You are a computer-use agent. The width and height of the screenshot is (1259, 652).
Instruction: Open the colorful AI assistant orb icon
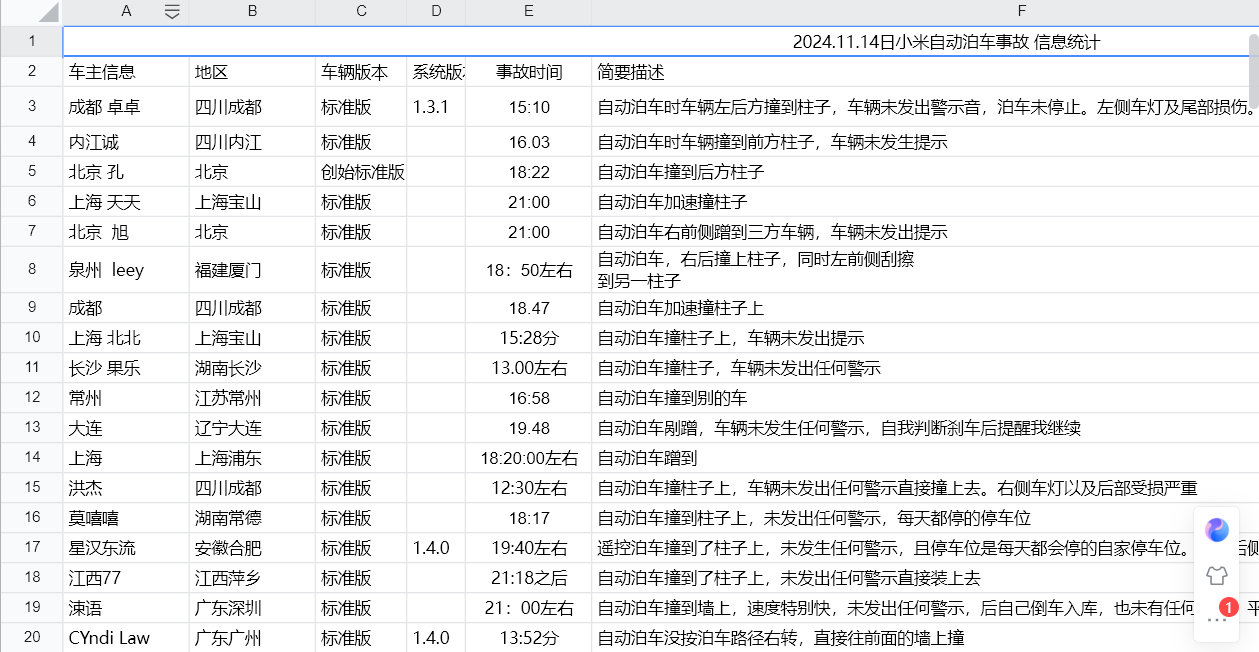click(x=1217, y=530)
